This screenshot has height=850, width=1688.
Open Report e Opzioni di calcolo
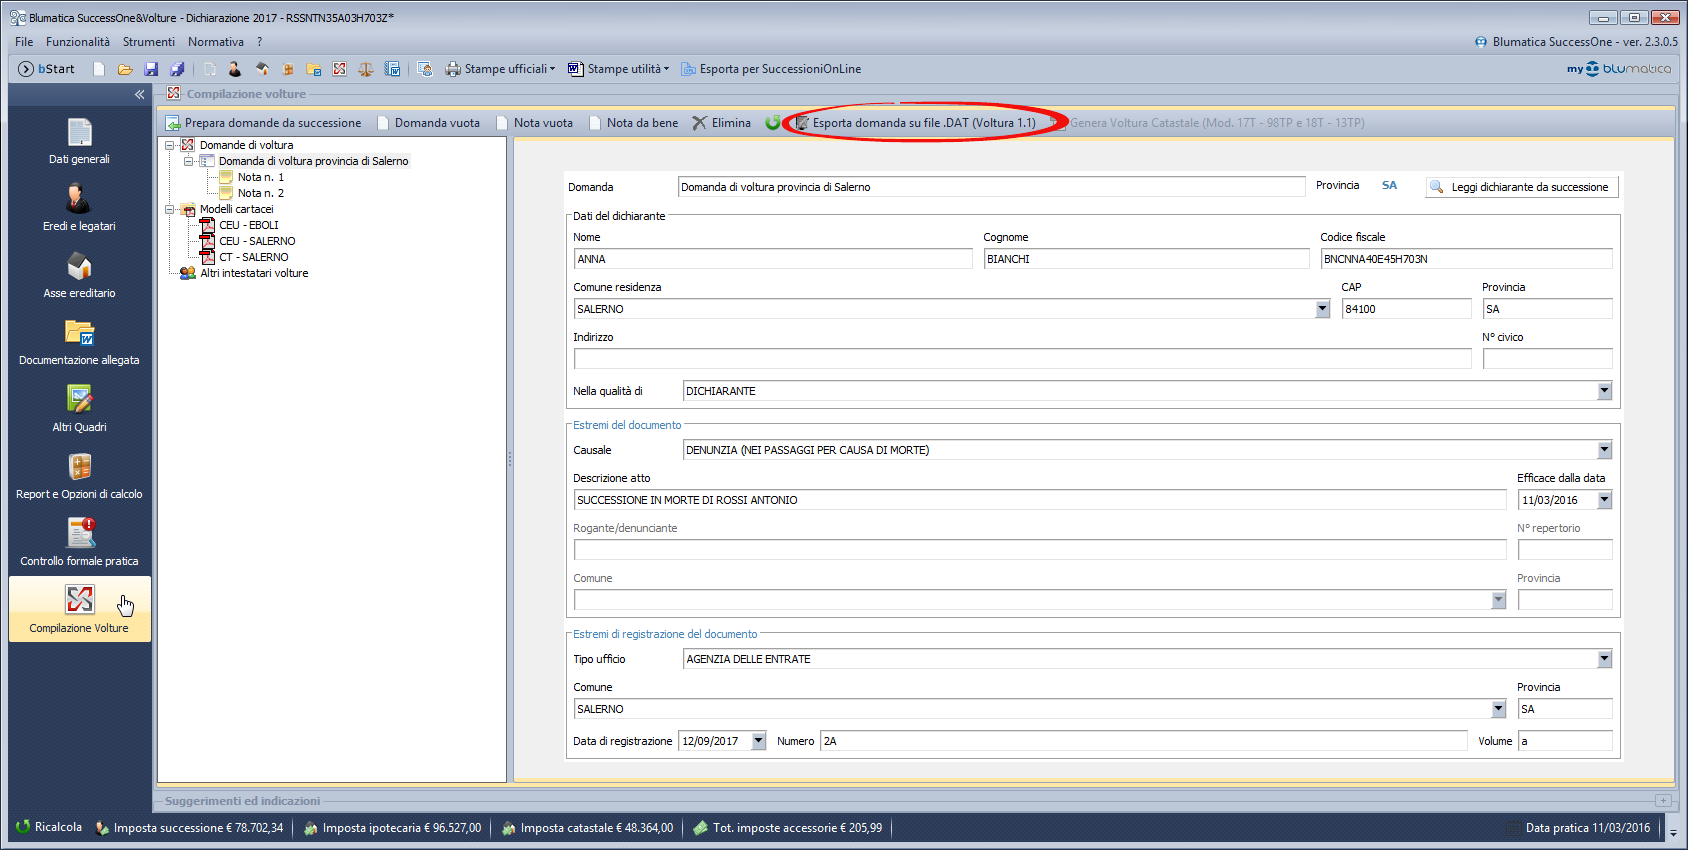point(79,476)
